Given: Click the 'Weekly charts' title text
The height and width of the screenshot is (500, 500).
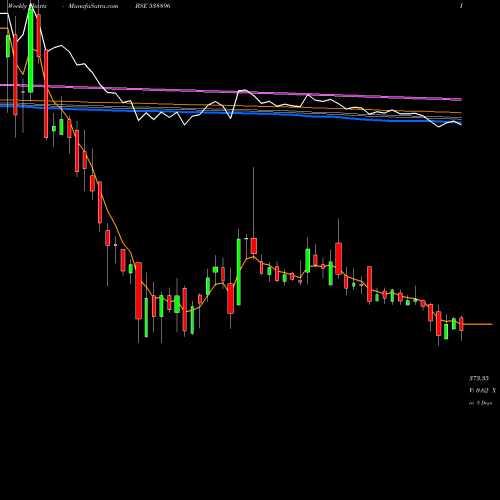Looking at the screenshot, I should click(27, 6).
